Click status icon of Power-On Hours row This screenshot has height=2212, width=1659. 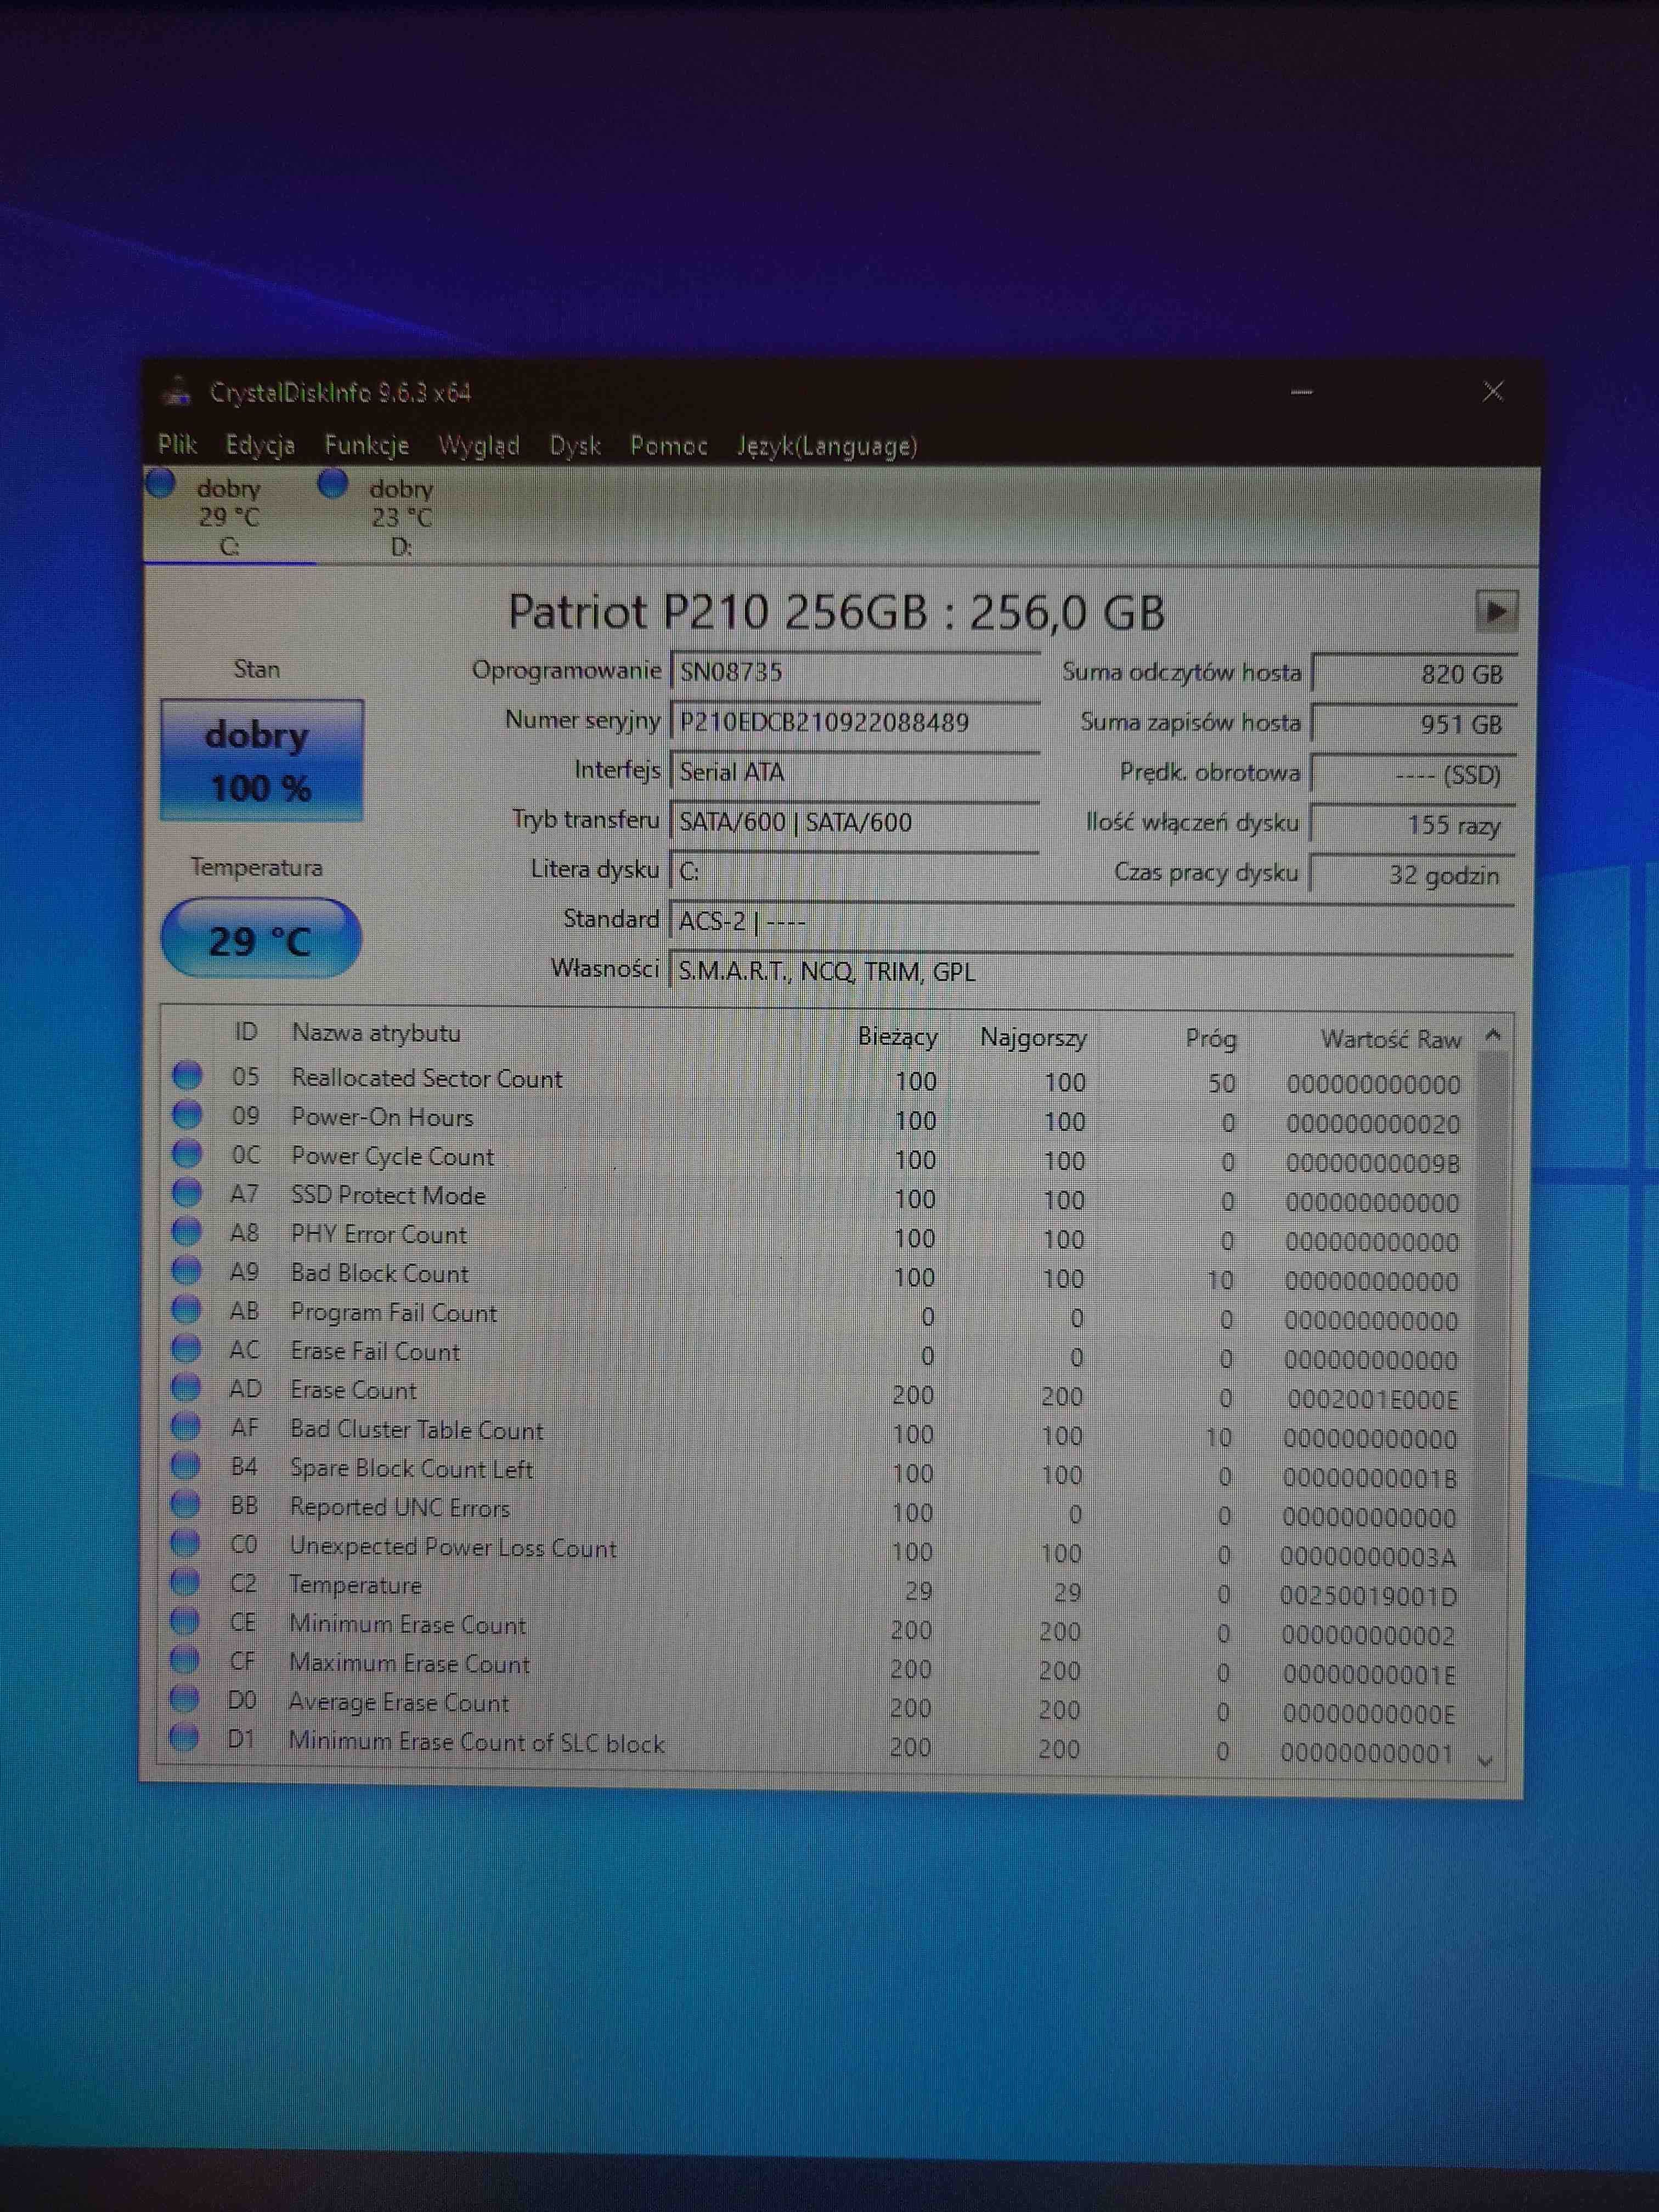click(x=187, y=1114)
